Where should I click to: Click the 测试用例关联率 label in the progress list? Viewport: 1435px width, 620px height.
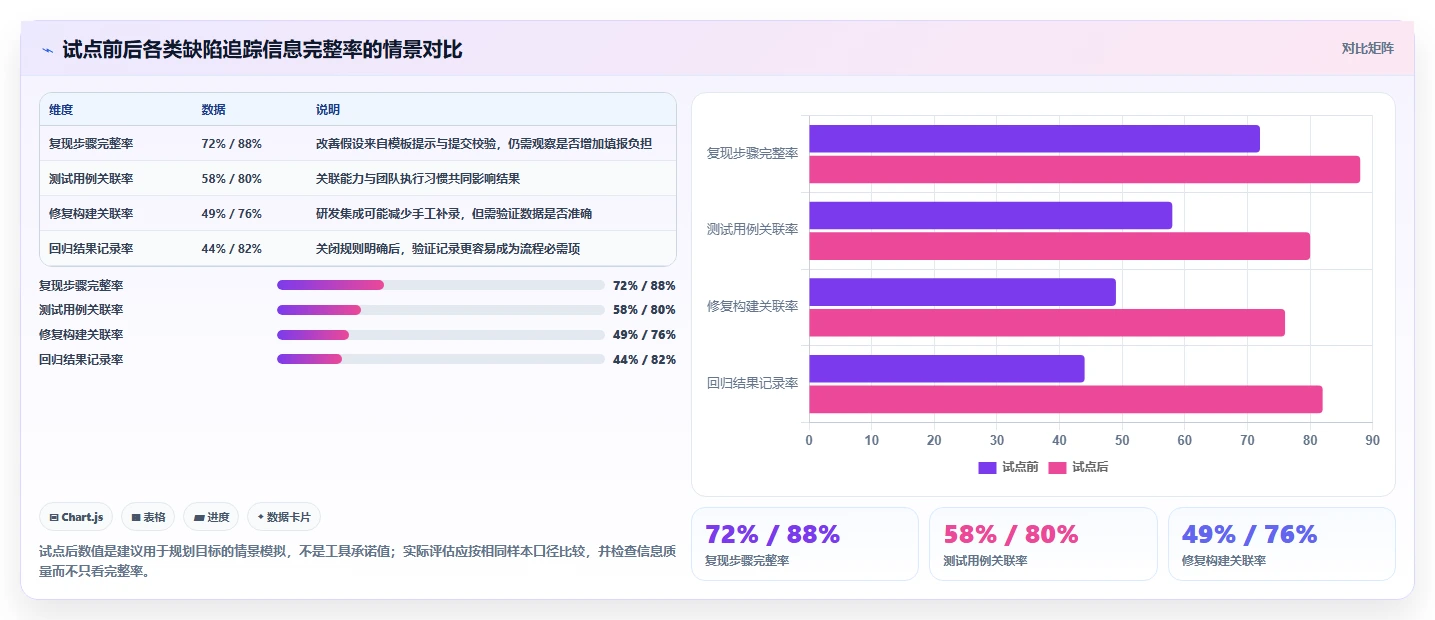[81, 310]
